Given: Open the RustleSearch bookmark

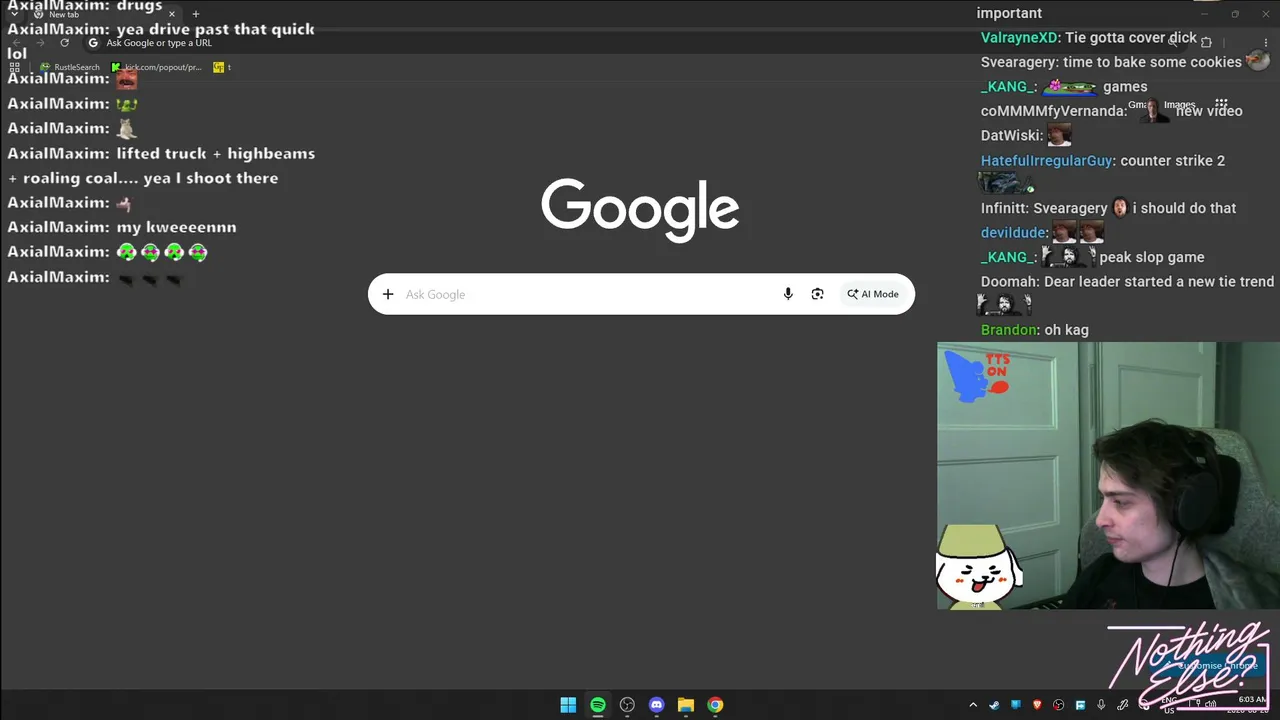Looking at the screenshot, I should coord(70,67).
